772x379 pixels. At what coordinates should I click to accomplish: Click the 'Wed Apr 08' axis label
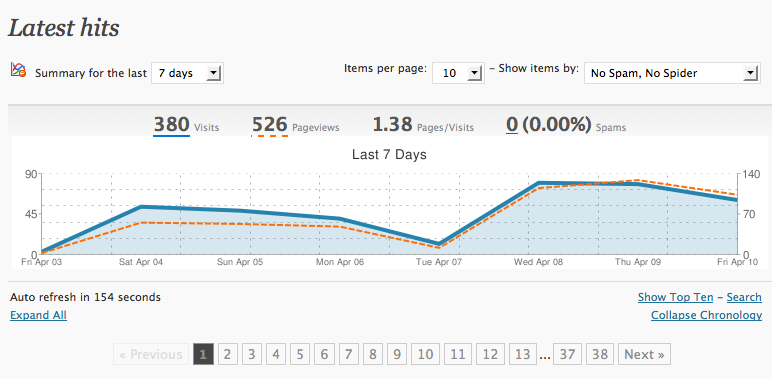point(539,262)
